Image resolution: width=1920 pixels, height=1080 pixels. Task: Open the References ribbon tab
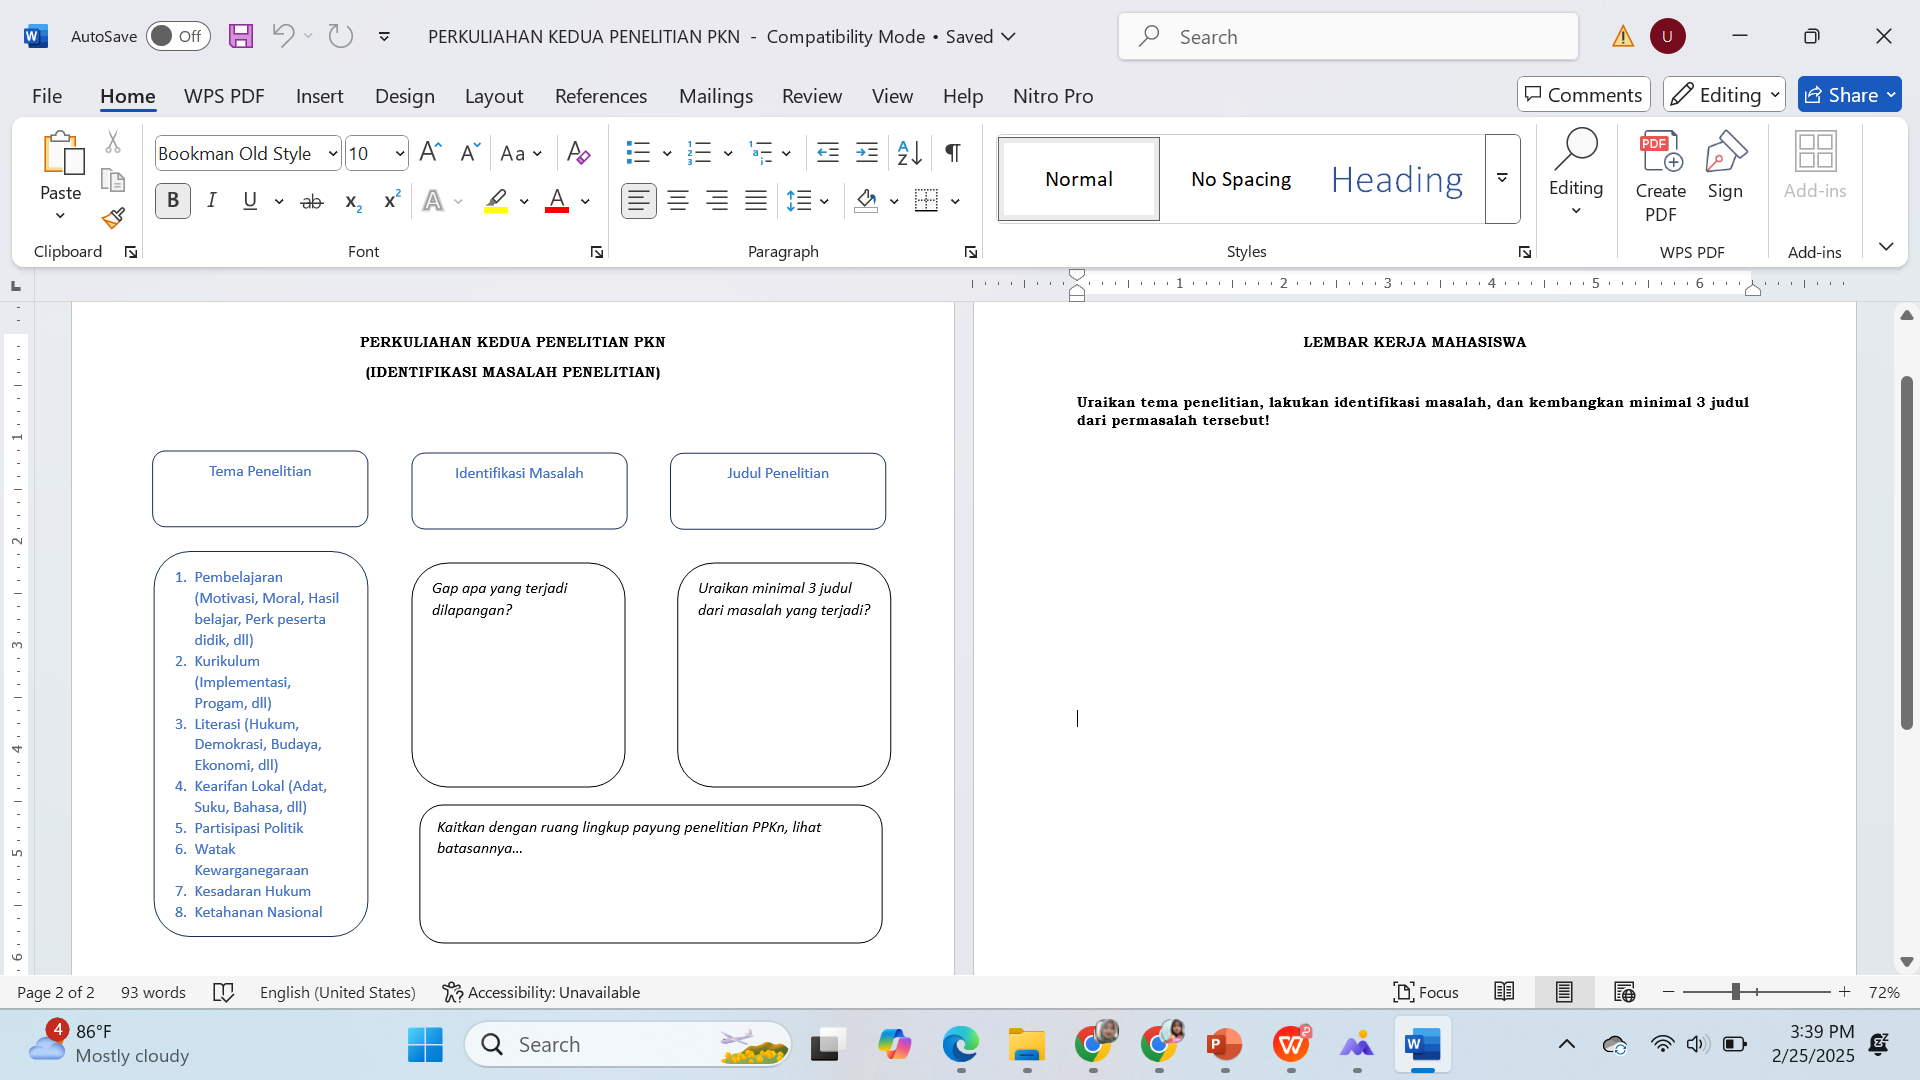(x=600, y=96)
